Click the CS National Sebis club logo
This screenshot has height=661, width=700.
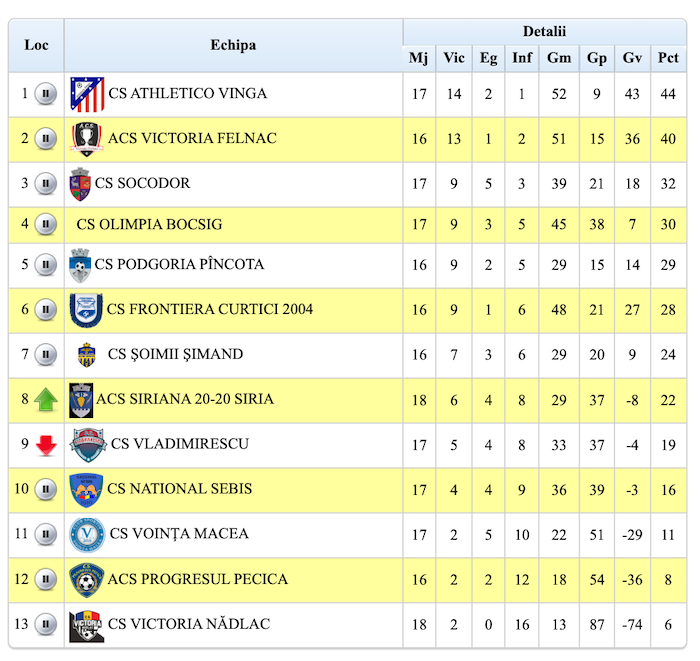coord(86,490)
